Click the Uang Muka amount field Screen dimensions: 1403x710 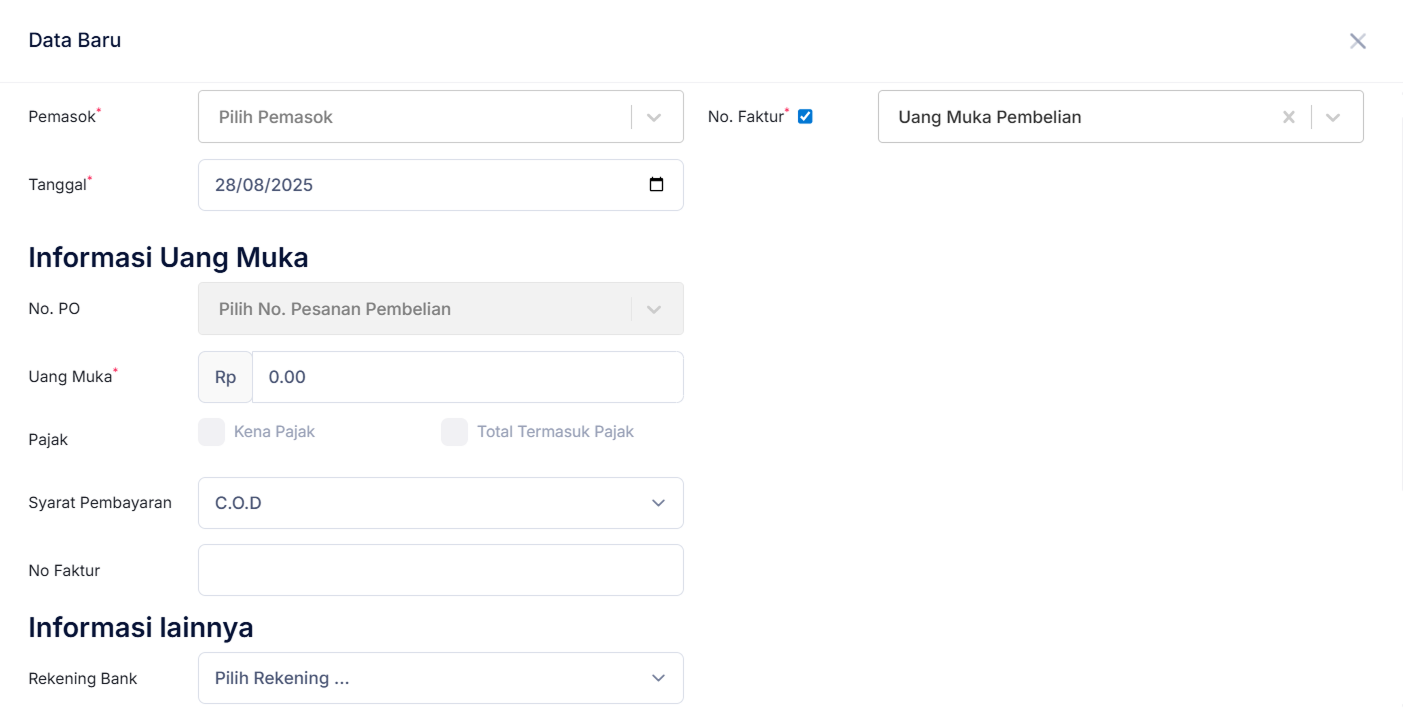(x=467, y=377)
